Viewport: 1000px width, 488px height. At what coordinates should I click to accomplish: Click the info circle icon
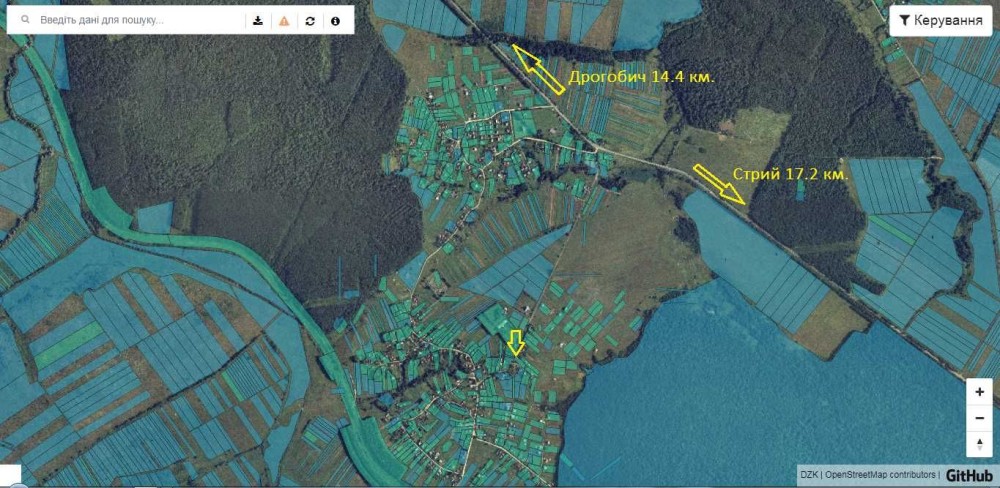coord(335,20)
